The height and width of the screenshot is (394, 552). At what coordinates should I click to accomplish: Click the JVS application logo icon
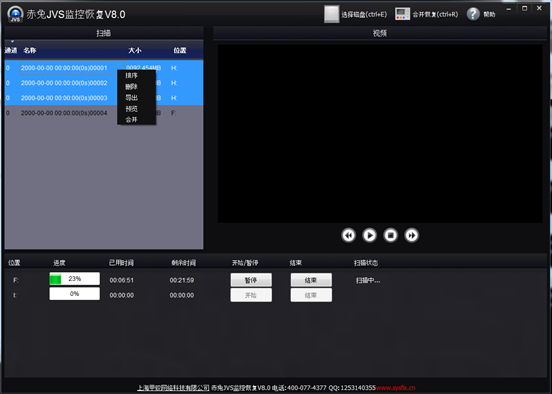tap(15, 14)
